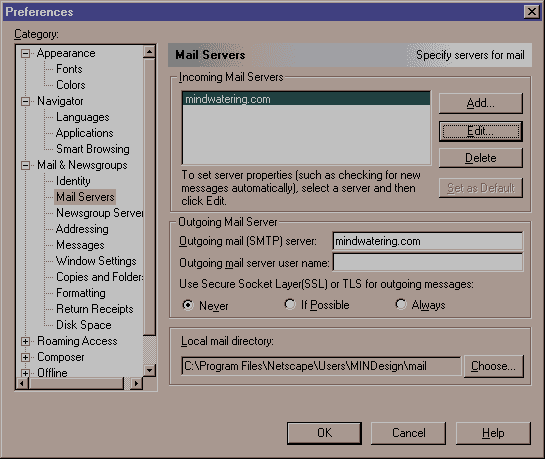Image resolution: width=545 pixels, height=459 pixels.
Task: Select Applications in the category tree
Action: tap(84, 133)
